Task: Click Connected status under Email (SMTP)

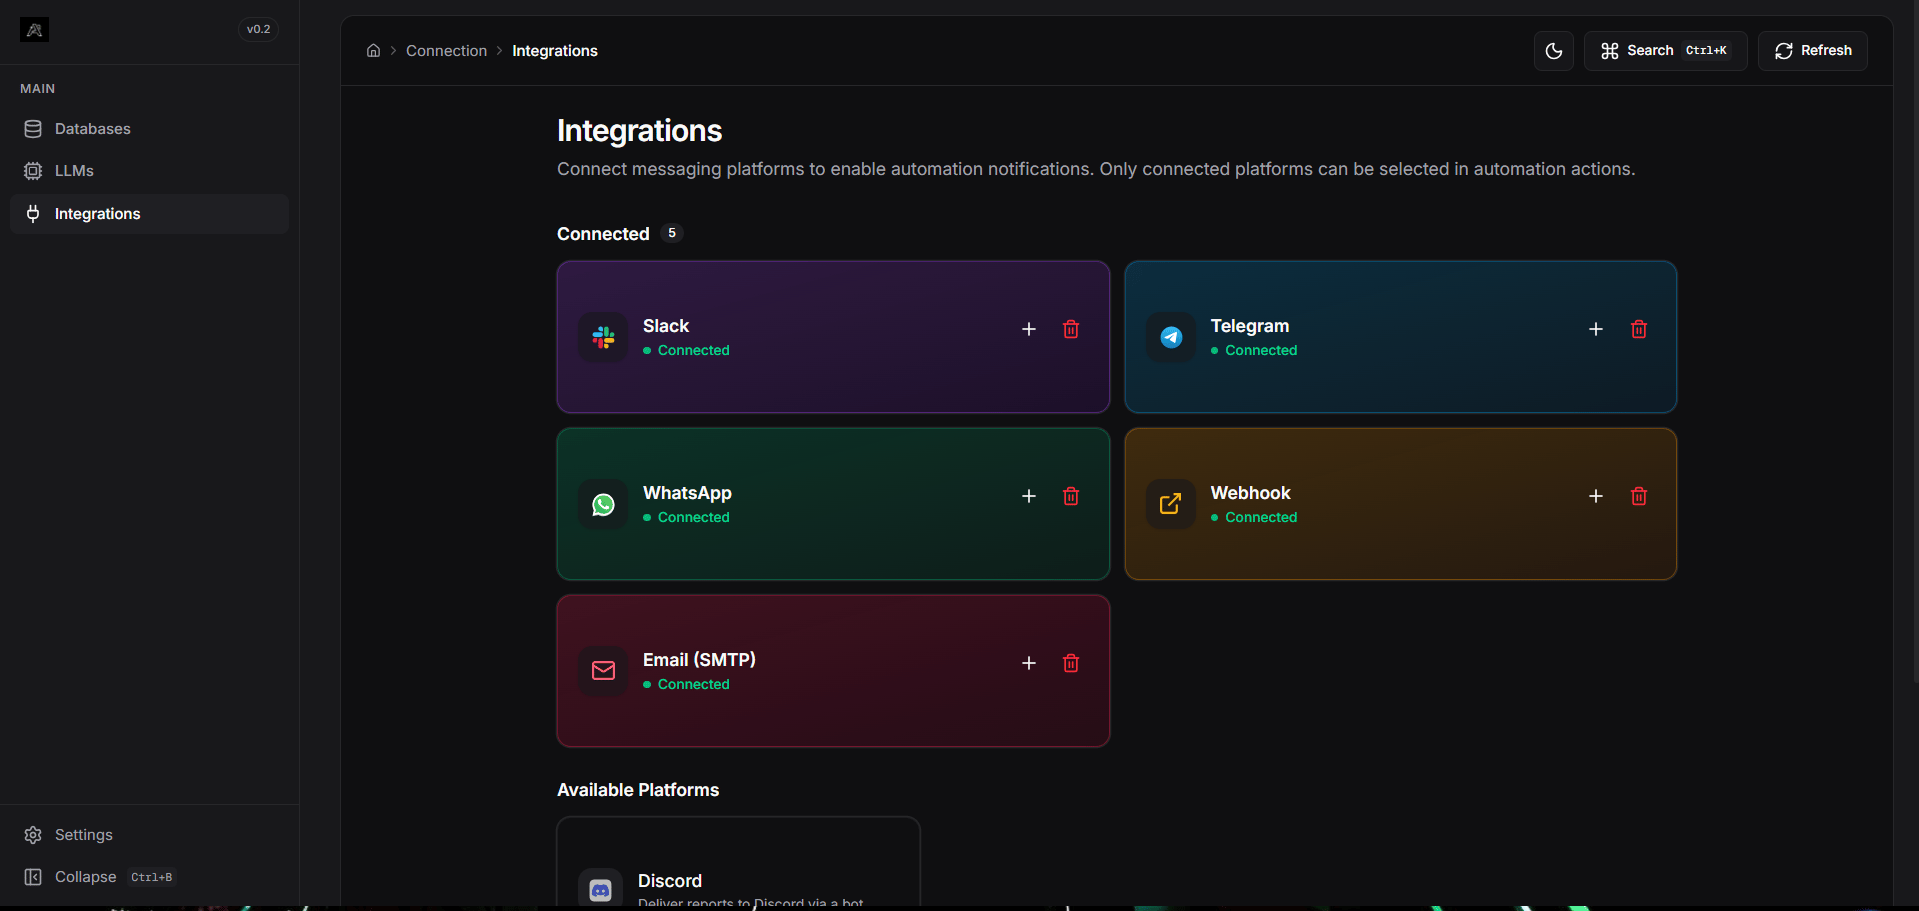Action: point(686,684)
